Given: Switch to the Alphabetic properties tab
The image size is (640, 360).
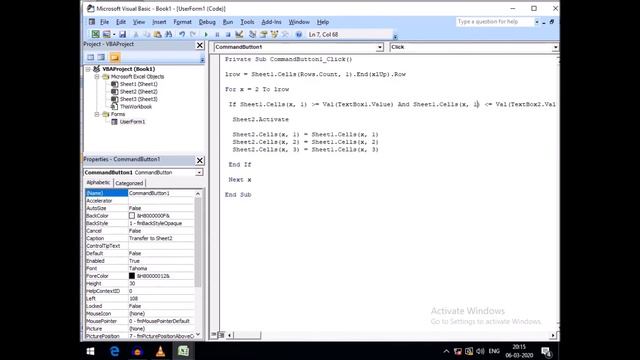Looking at the screenshot, I should (98, 182).
